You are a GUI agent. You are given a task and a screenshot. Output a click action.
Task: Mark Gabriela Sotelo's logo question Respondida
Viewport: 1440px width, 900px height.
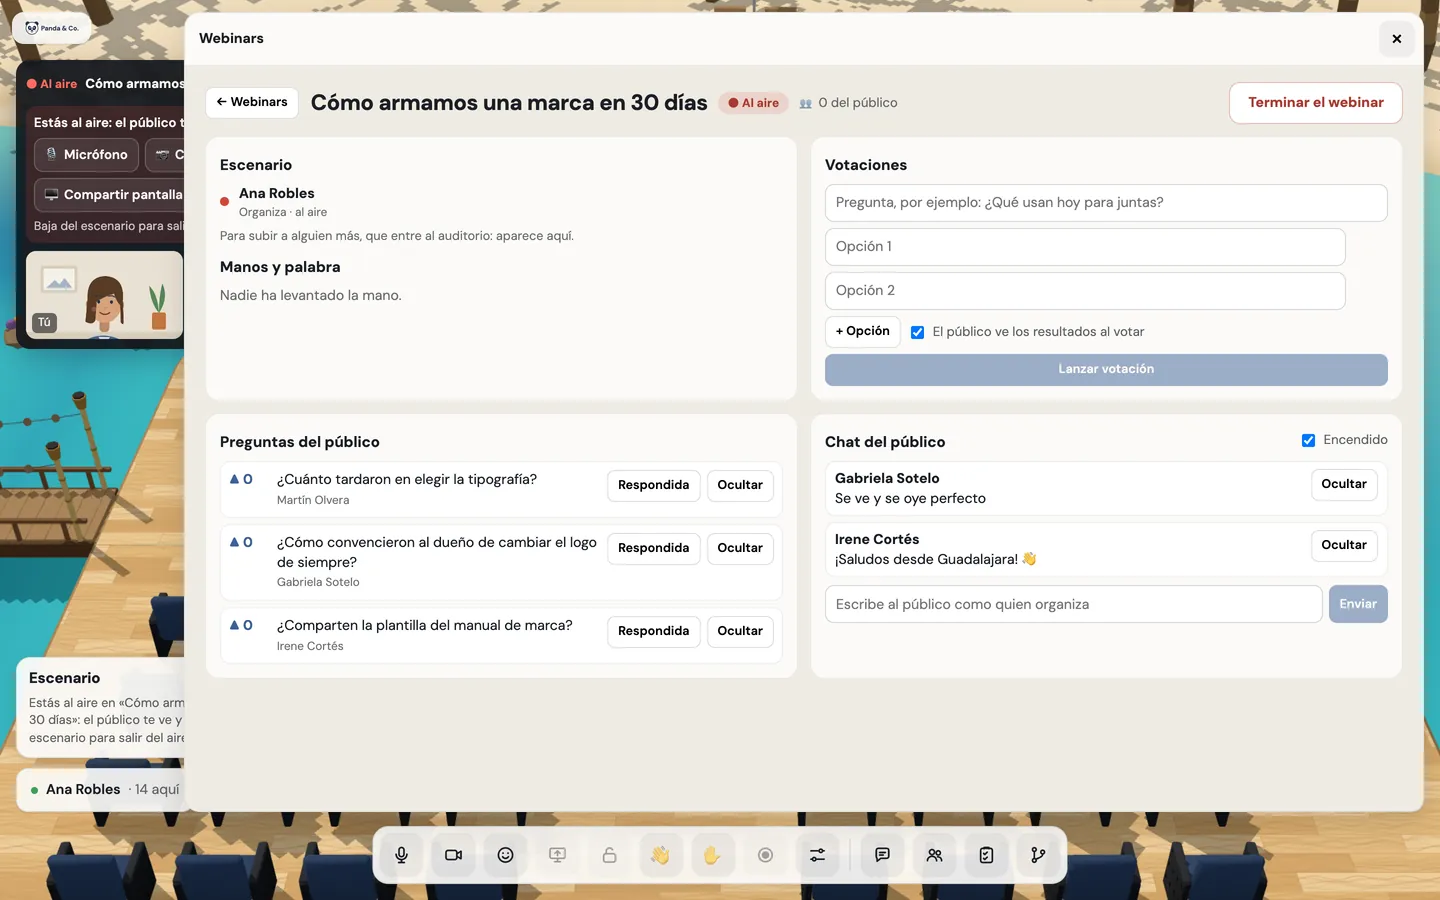point(653,548)
